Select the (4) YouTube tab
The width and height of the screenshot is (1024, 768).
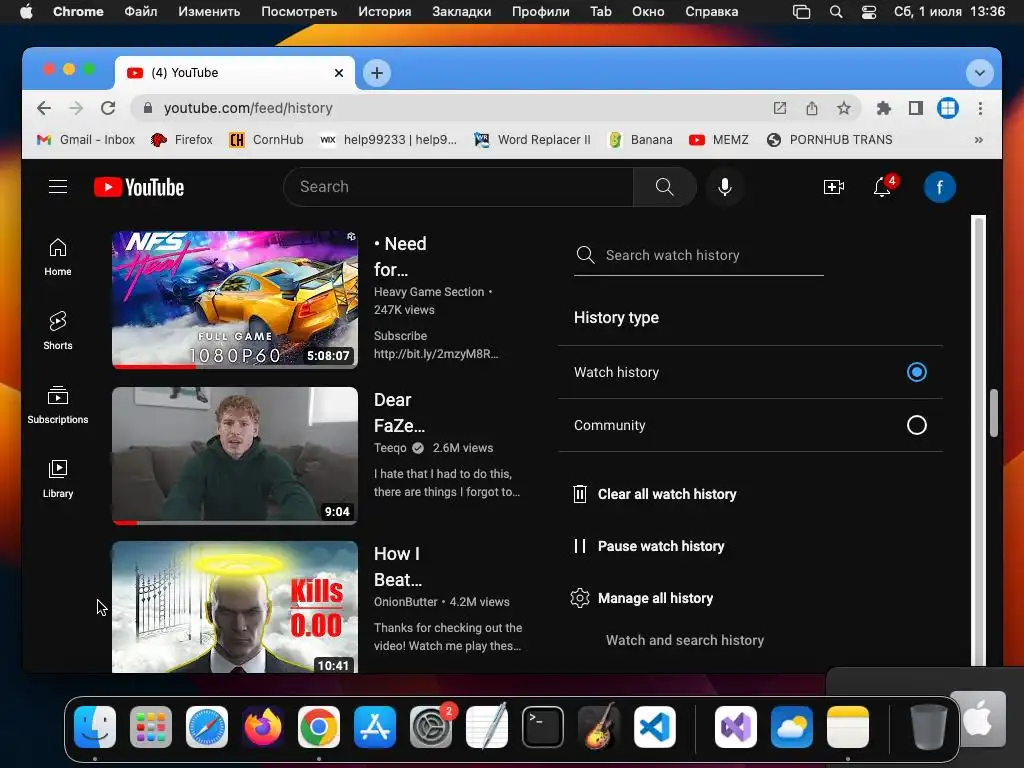tap(235, 72)
